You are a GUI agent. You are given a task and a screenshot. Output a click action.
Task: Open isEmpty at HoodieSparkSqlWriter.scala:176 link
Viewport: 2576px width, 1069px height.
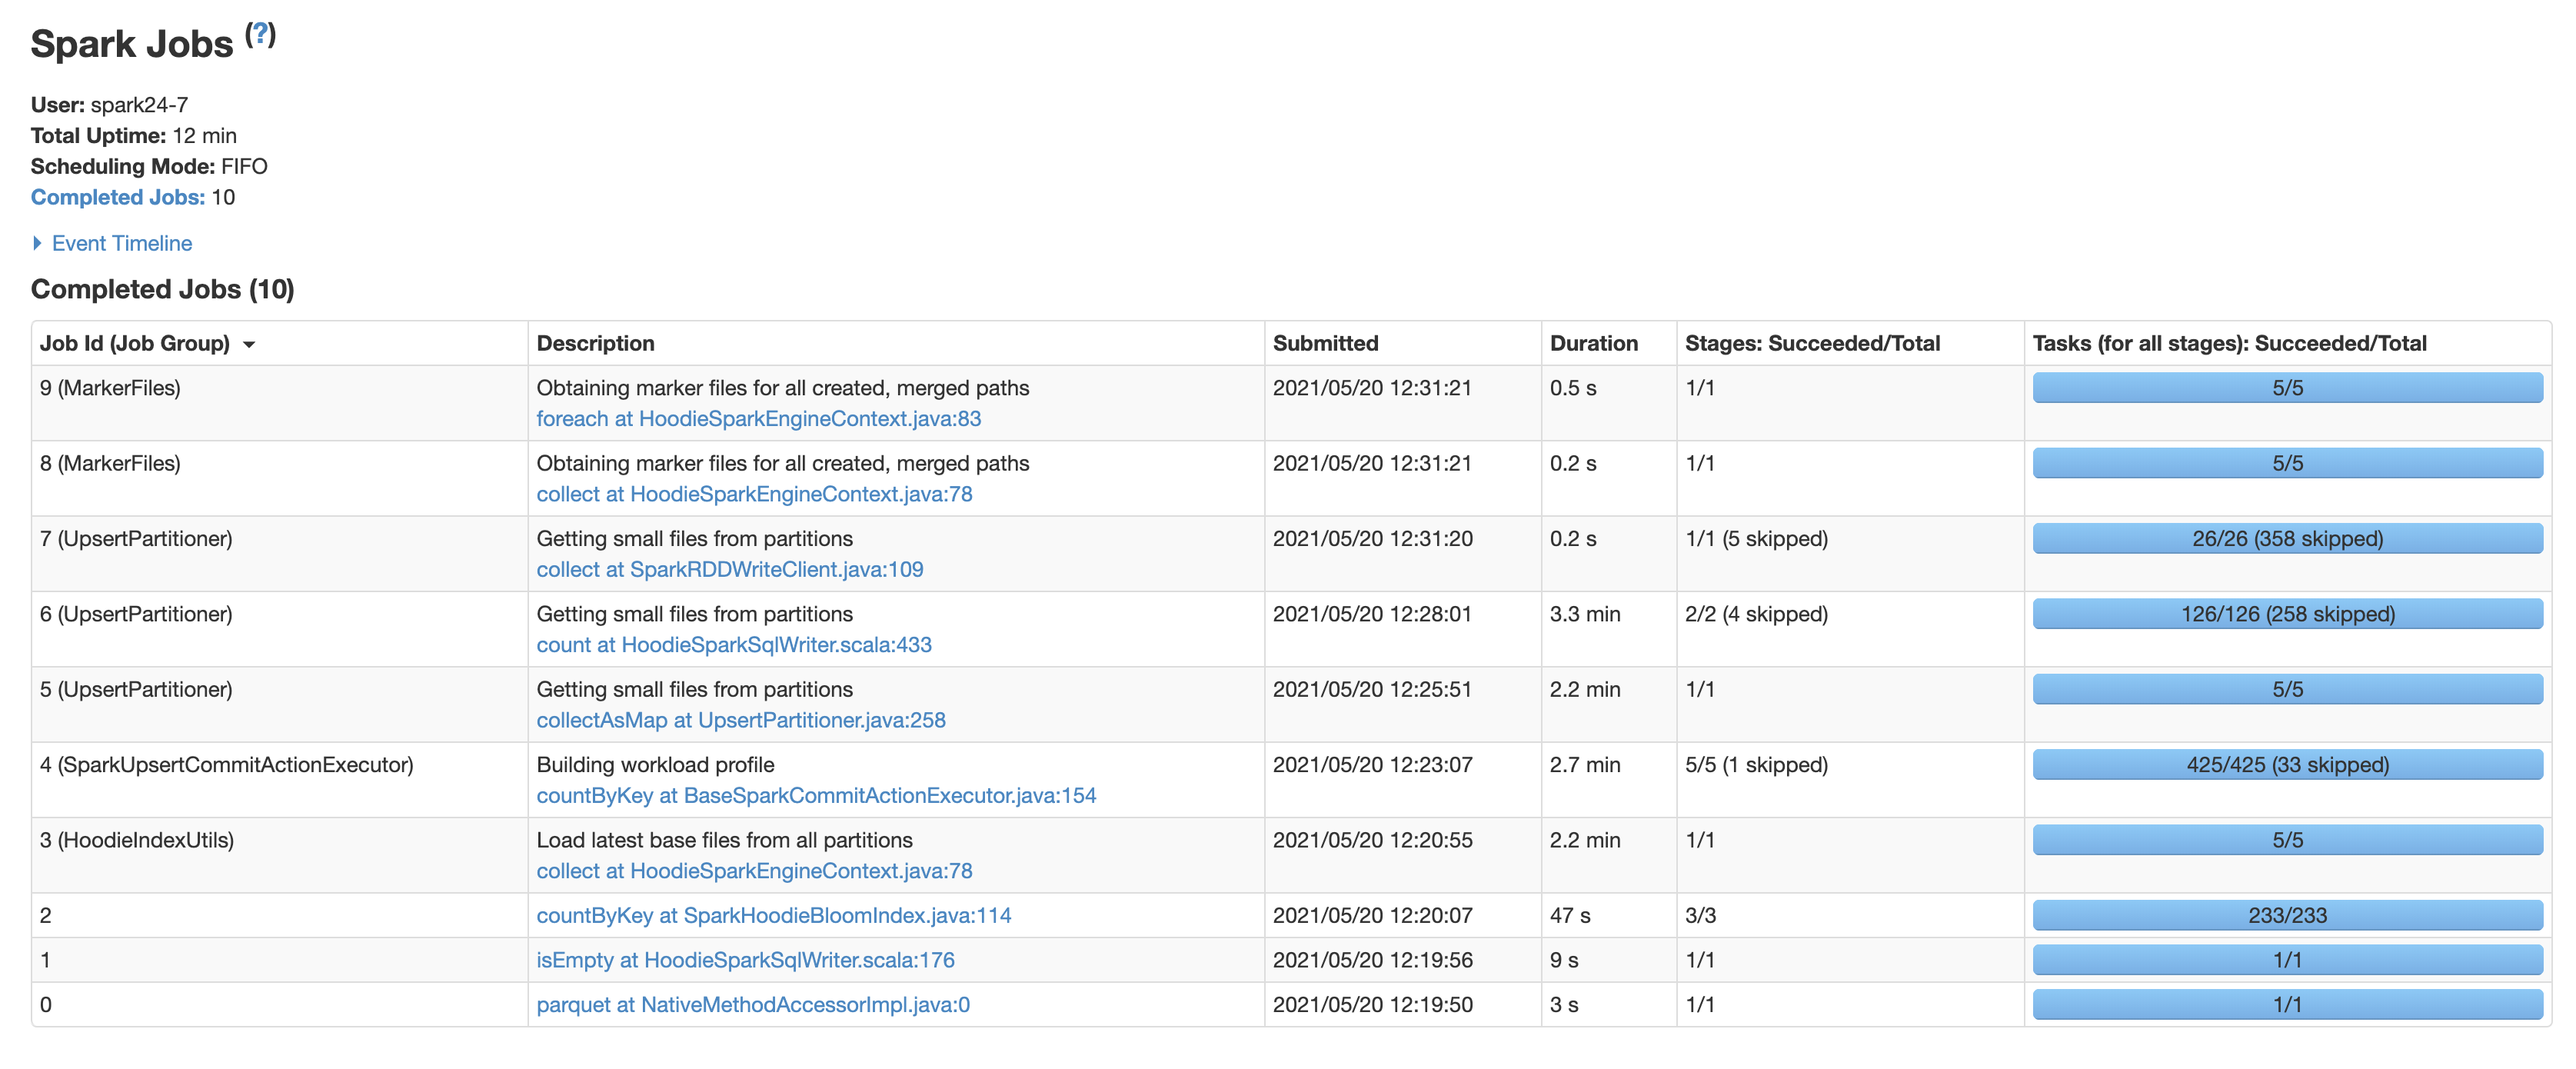point(745,960)
